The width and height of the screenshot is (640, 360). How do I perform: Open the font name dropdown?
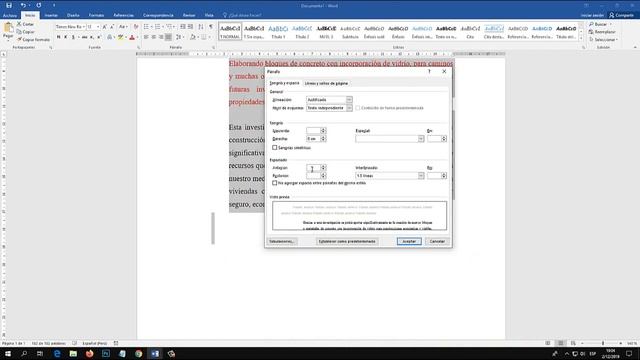tap(84, 27)
